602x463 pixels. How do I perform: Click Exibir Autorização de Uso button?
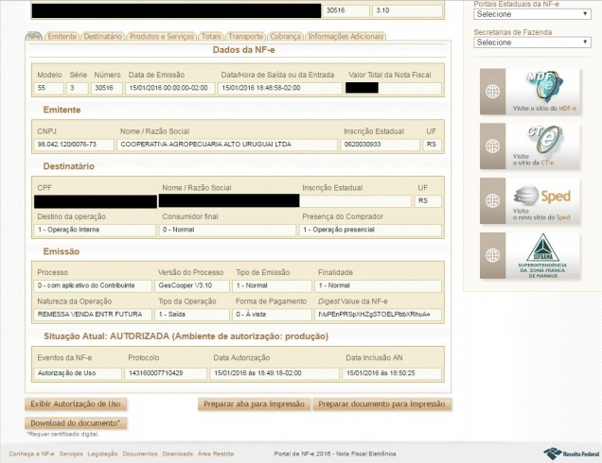pos(77,404)
